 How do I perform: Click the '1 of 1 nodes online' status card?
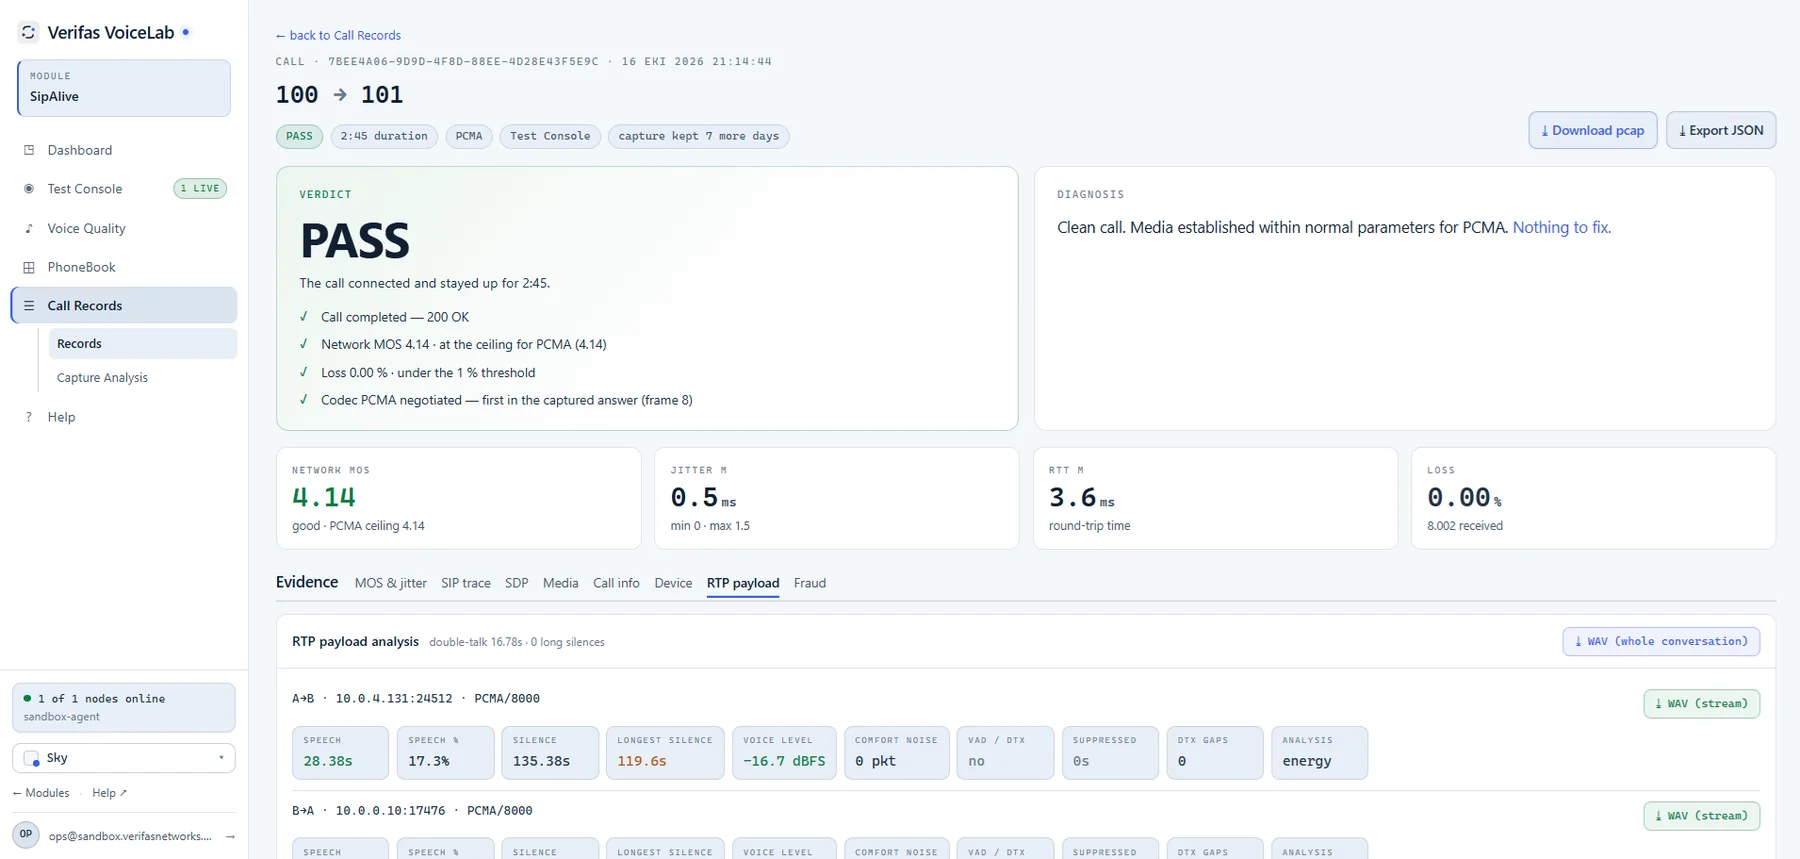click(124, 708)
